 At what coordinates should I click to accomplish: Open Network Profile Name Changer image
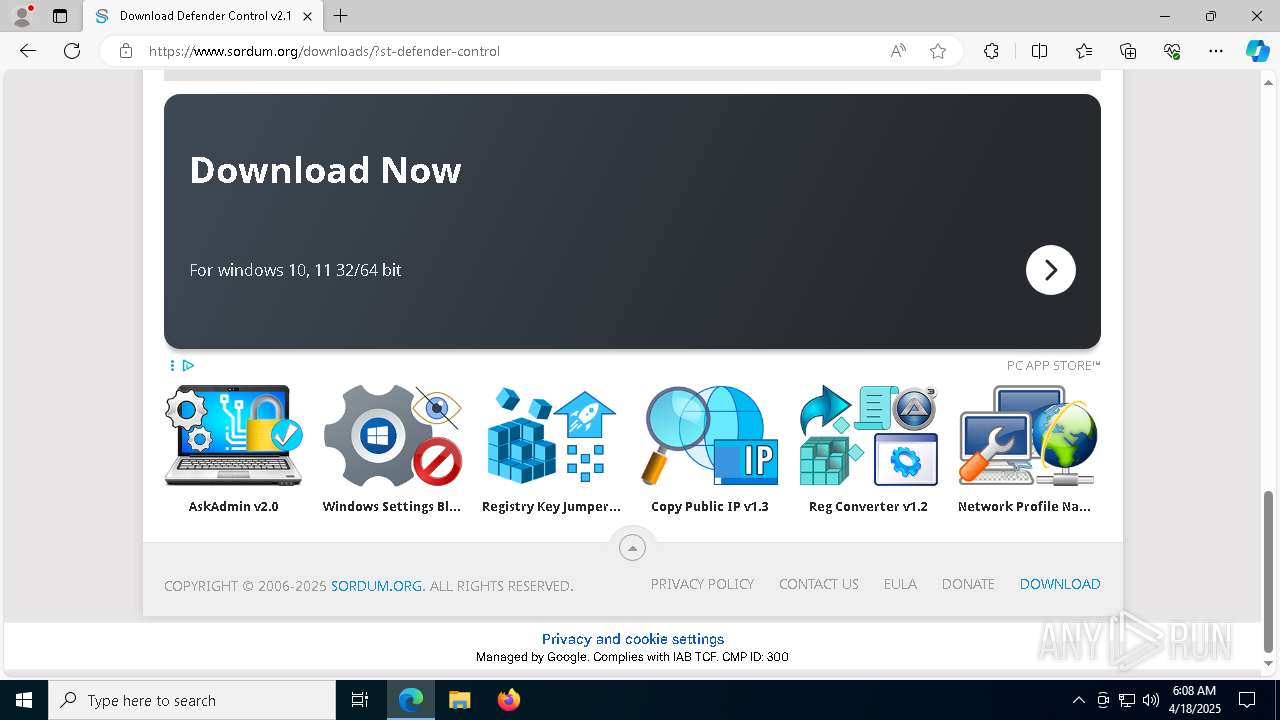1027,435
